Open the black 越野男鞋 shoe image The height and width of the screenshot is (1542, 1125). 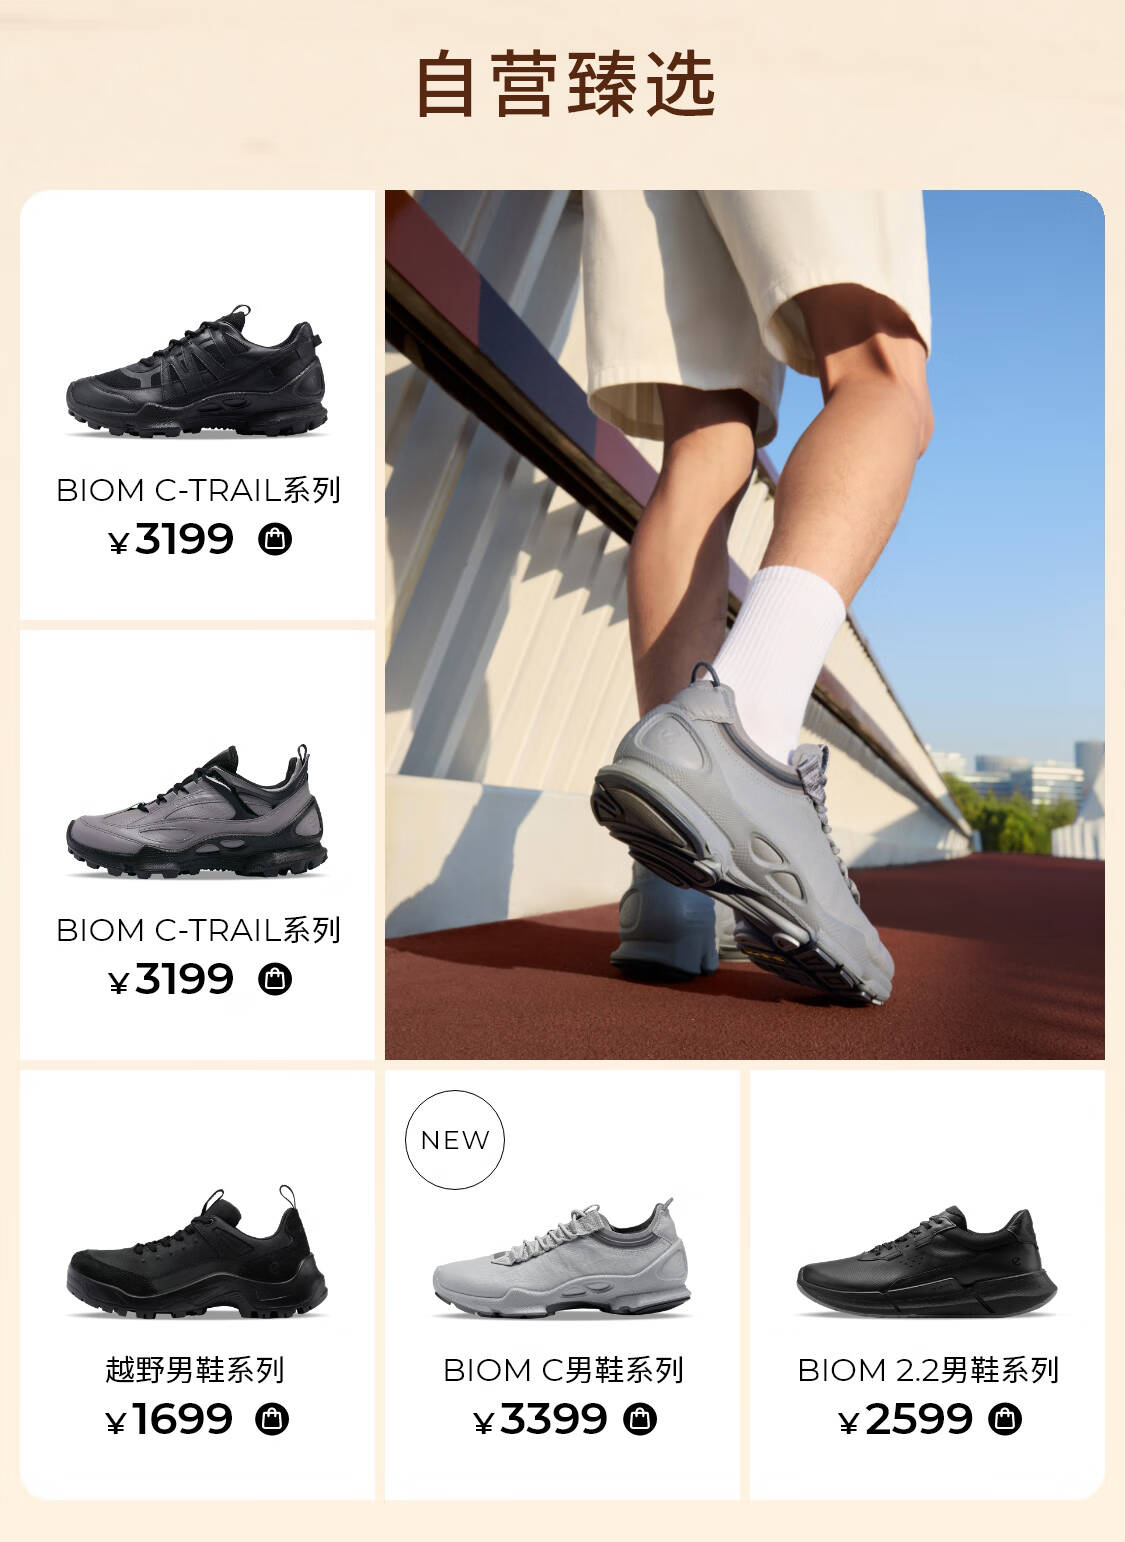(x=197, y=1253)
